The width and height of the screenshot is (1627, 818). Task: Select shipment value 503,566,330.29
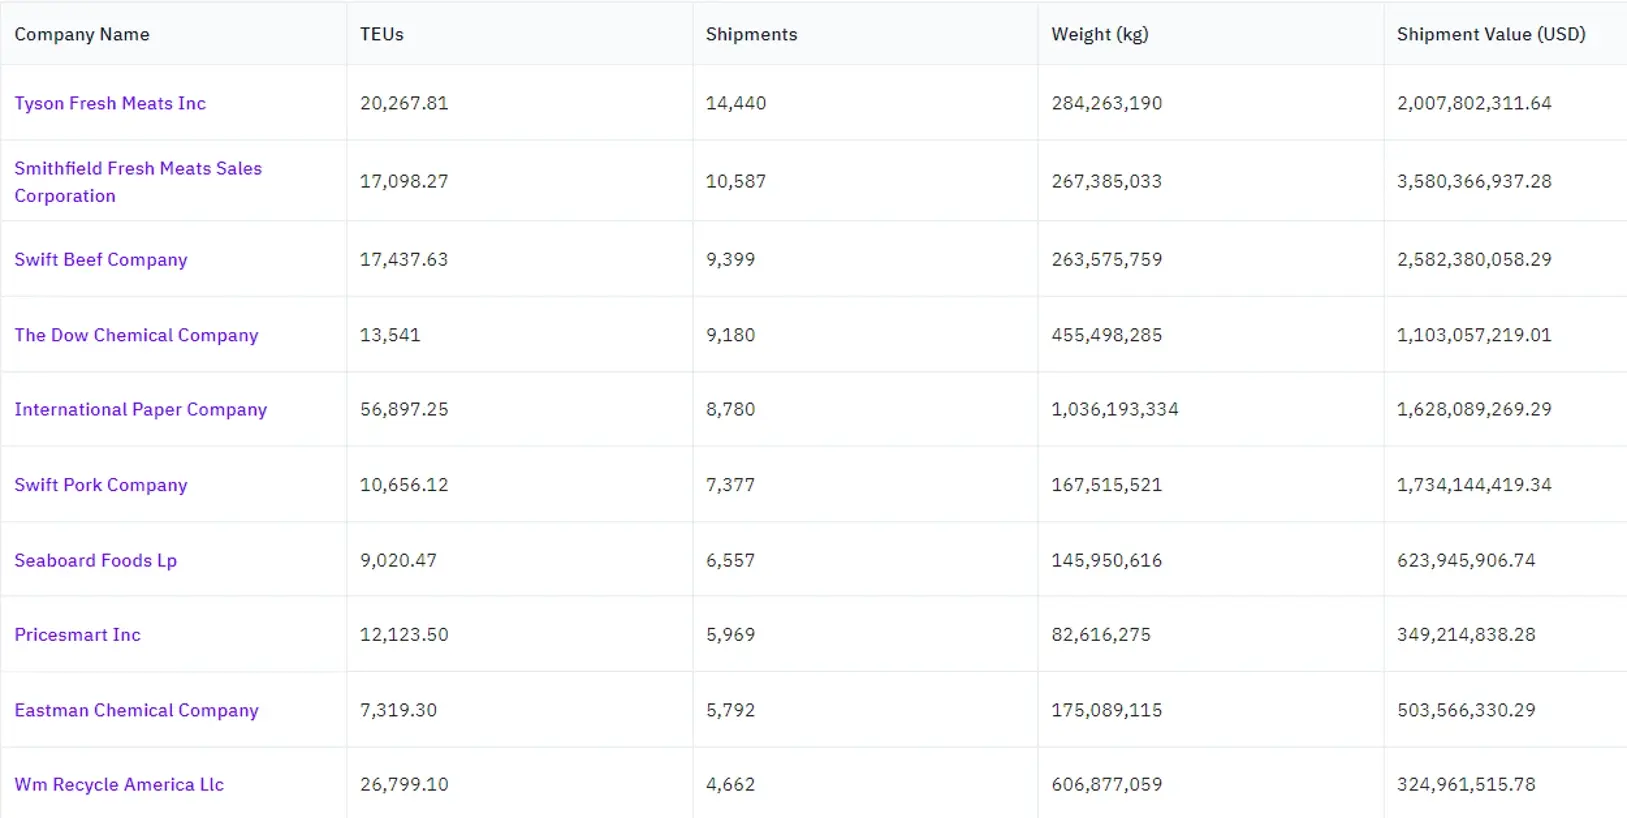[1466, 710]
